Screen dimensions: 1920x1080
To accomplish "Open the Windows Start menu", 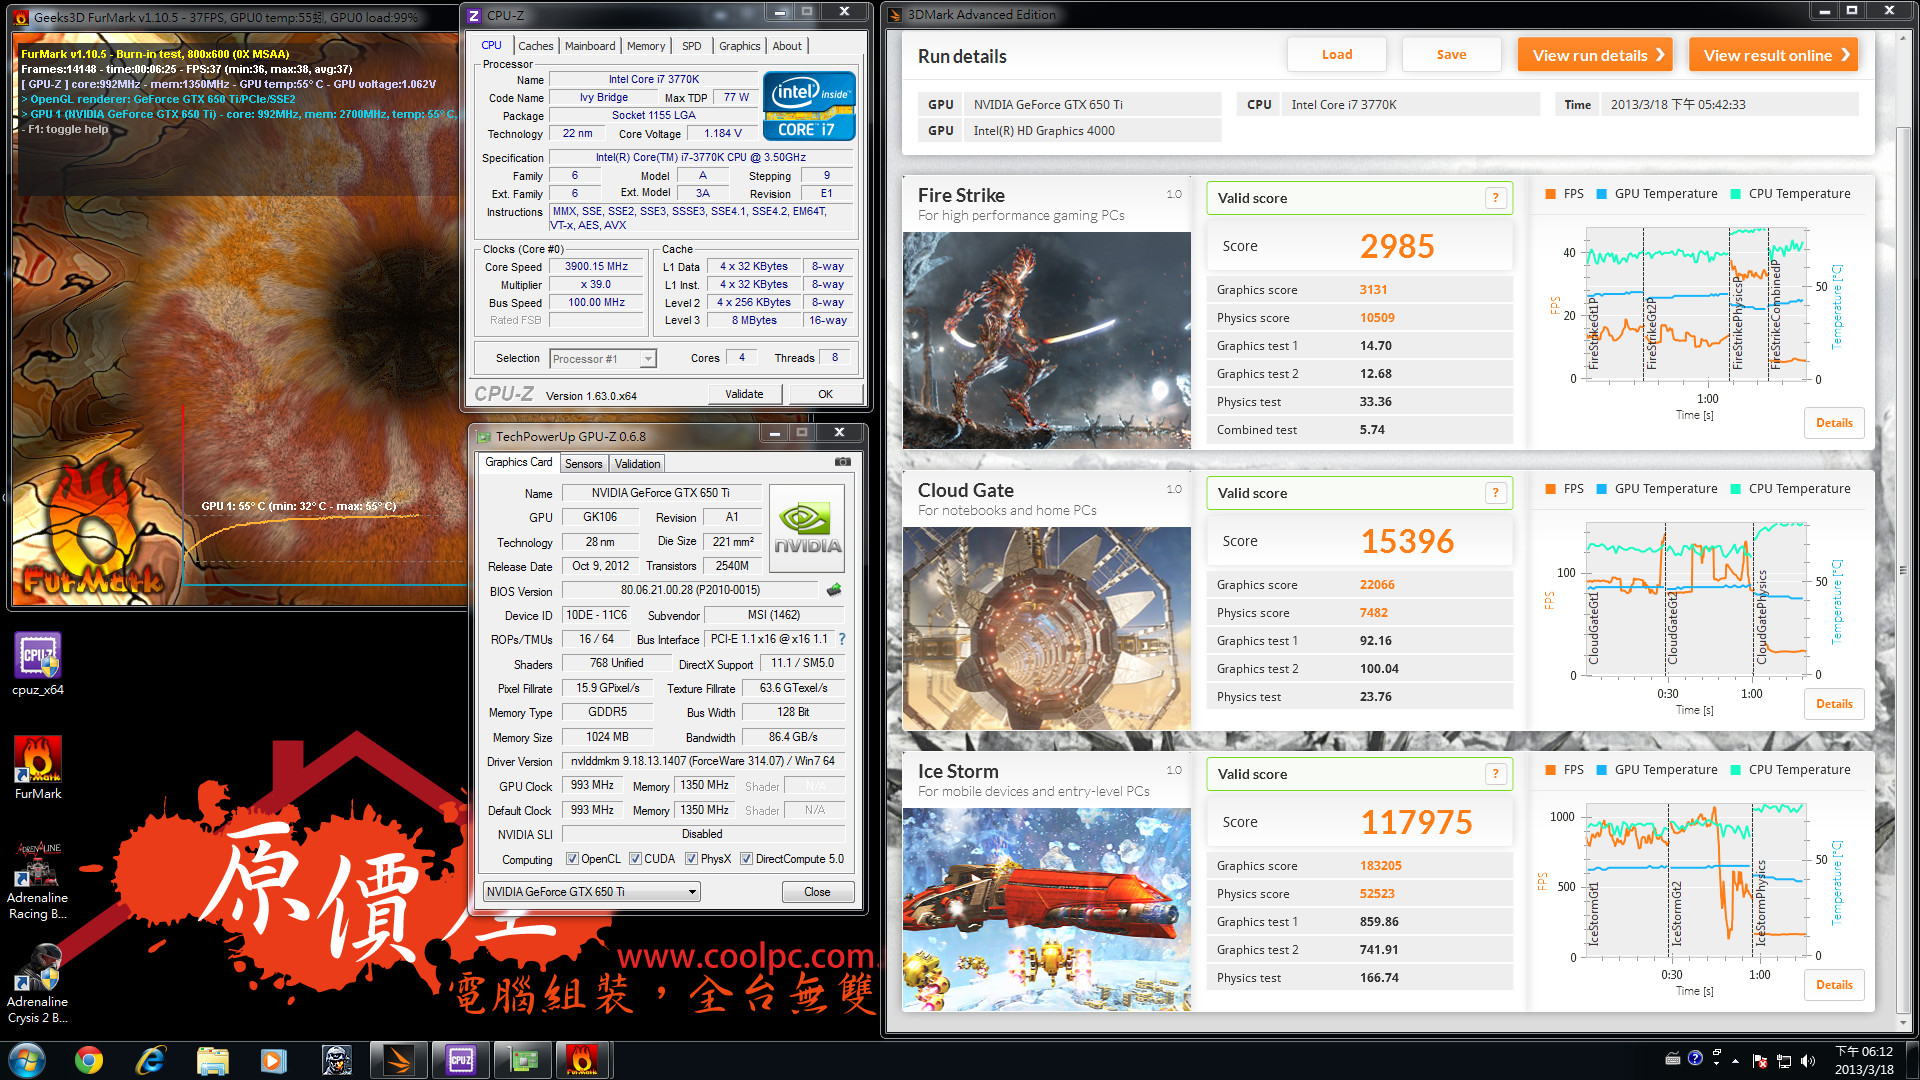I will point(27,1060).
